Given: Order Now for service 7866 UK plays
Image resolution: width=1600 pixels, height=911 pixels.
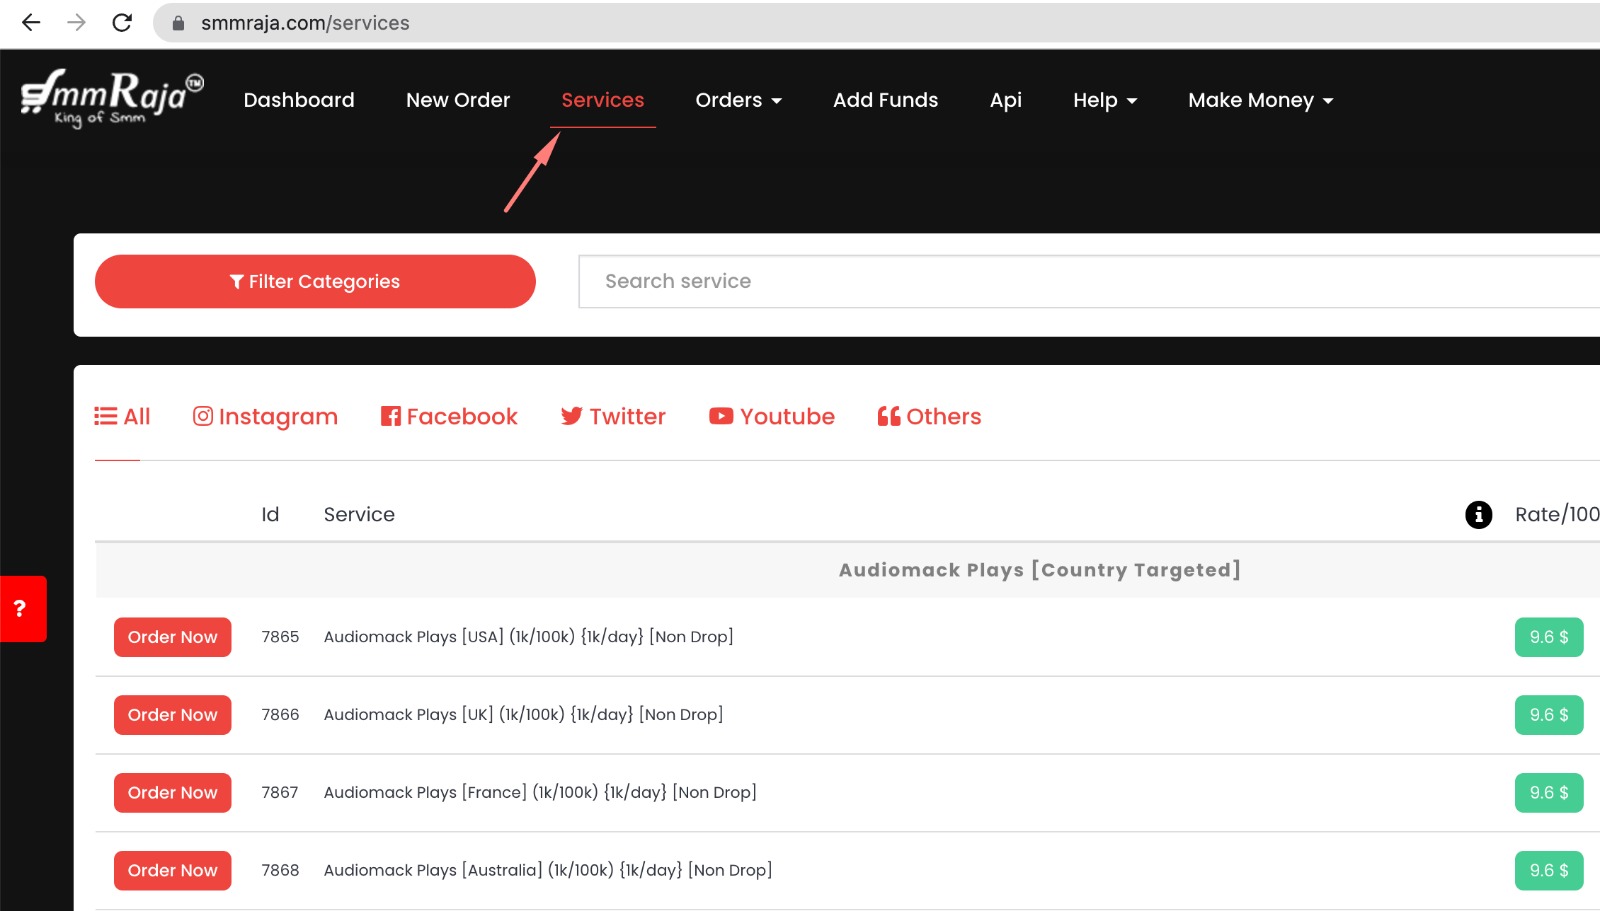Looking at the screenshot, I should pyautogui.click(x=173, y=715).
